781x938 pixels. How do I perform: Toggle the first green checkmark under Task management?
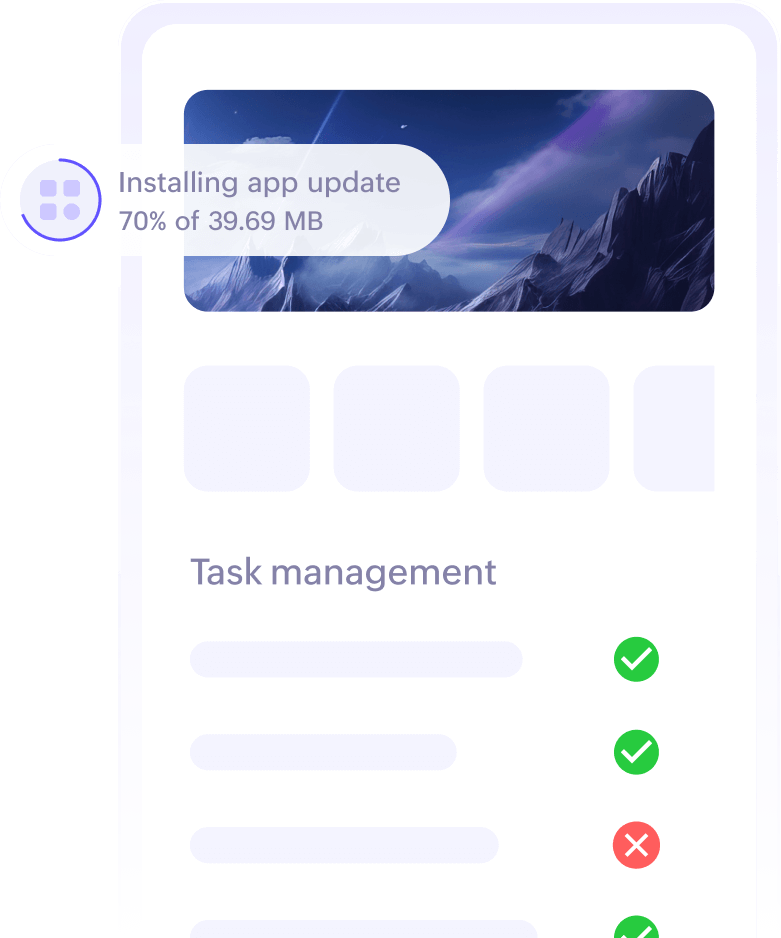pos(636,659)
